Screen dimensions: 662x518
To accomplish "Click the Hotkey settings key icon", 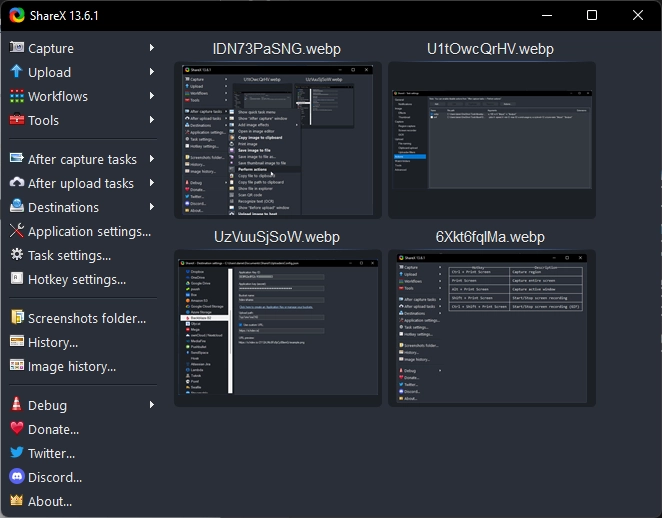I will [x=16, y=278].
